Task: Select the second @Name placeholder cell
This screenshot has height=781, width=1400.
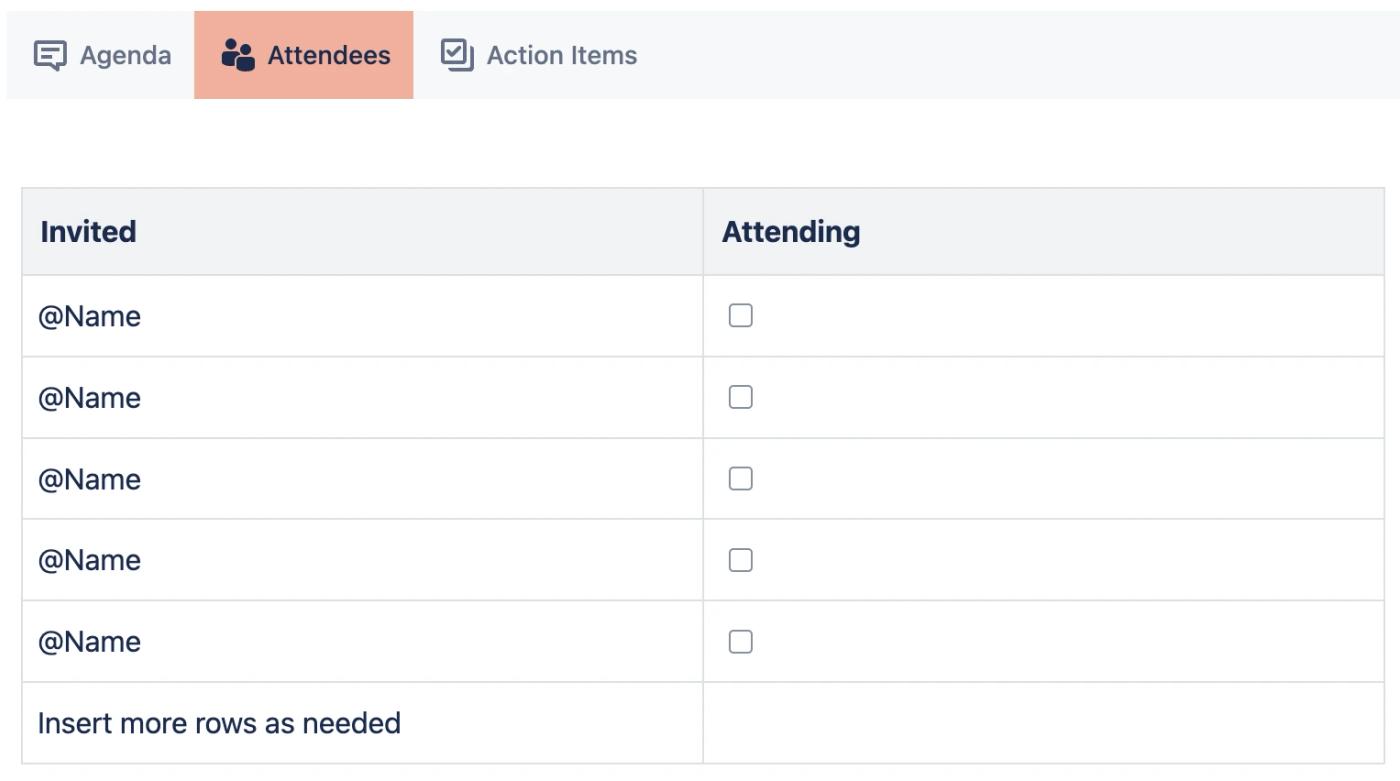Action: click(89, 398)
